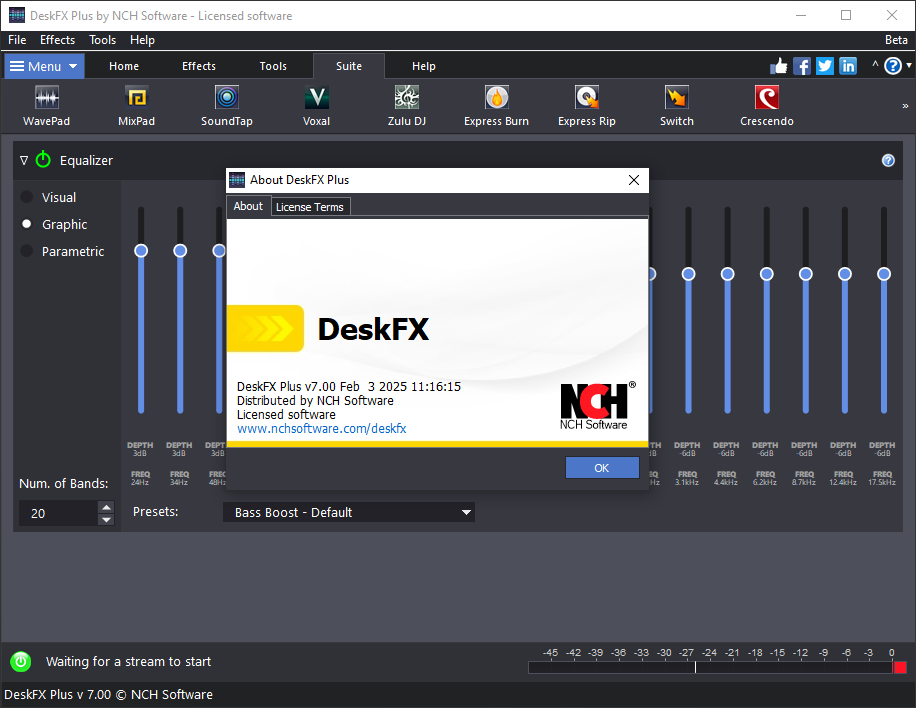Click the 8.7kHz band slider handle
Image resolution: width=916 pixels, height=708 pixels.
click(806, 274)
